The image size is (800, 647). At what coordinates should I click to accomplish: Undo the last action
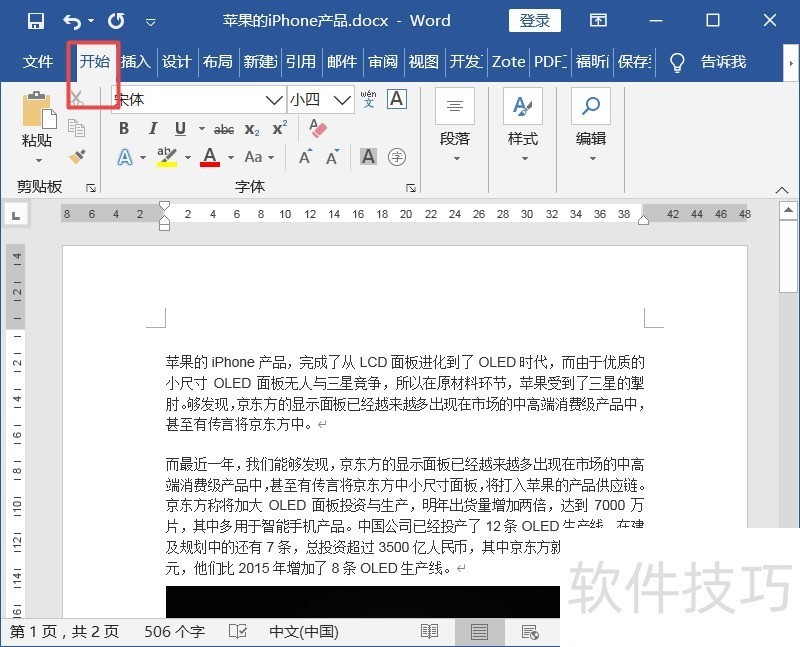[x=72, y=21]
